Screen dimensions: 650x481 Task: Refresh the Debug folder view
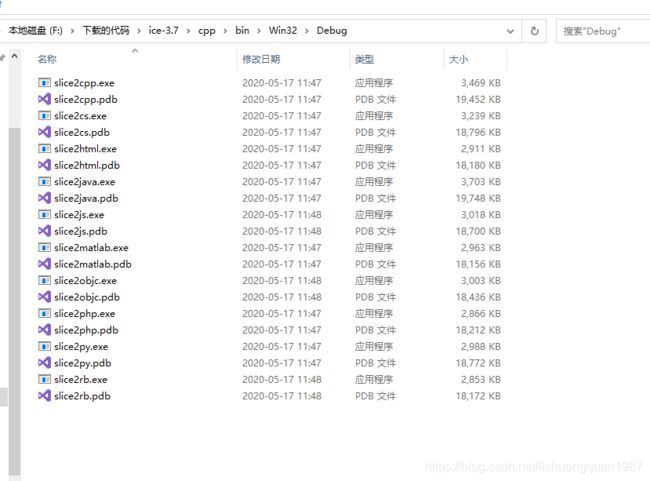534,31
